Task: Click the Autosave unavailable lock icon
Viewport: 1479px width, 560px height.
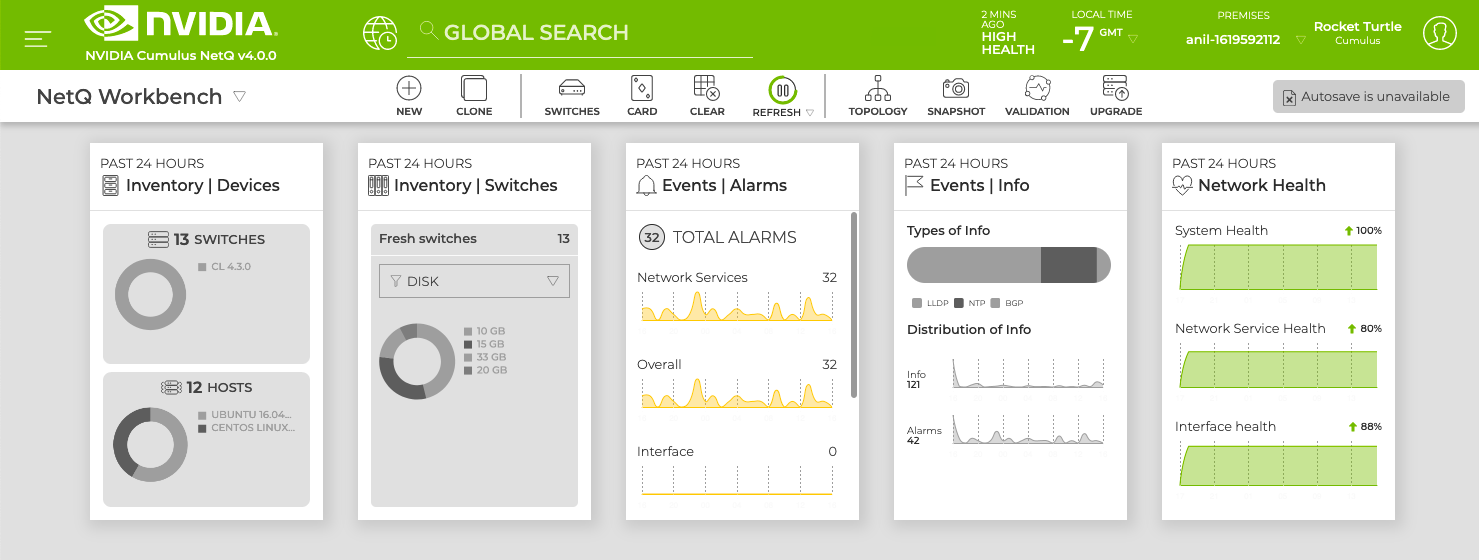Action: 1289,97
